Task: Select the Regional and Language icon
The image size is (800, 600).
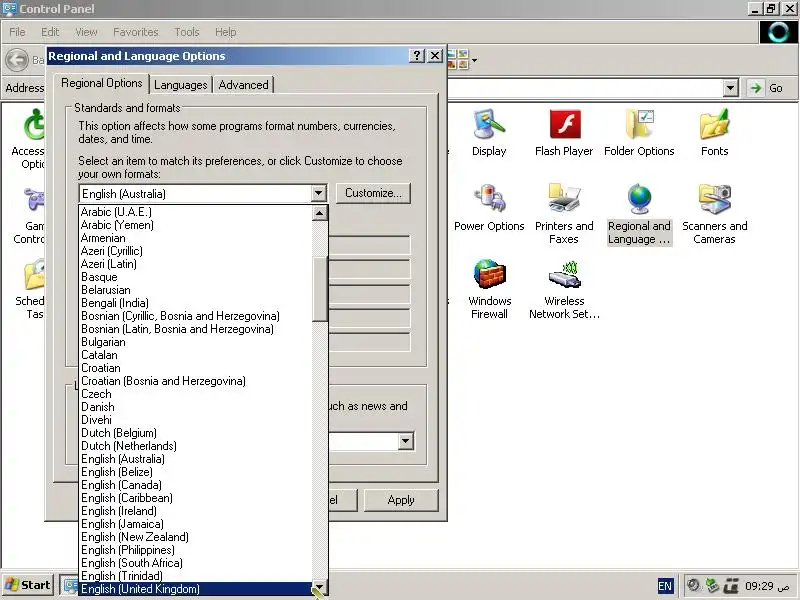Action: (x=639, y=214)
